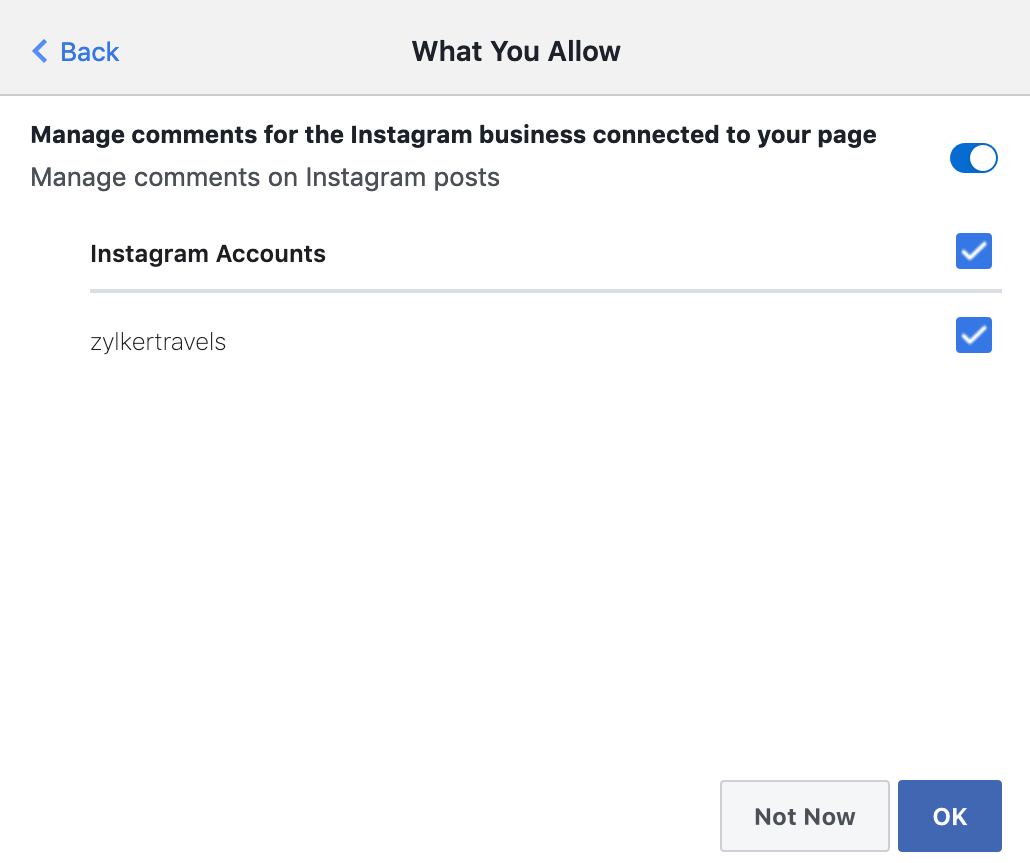Select the zylkertravels account name
1030x863 pixels.
coord(158,342)
